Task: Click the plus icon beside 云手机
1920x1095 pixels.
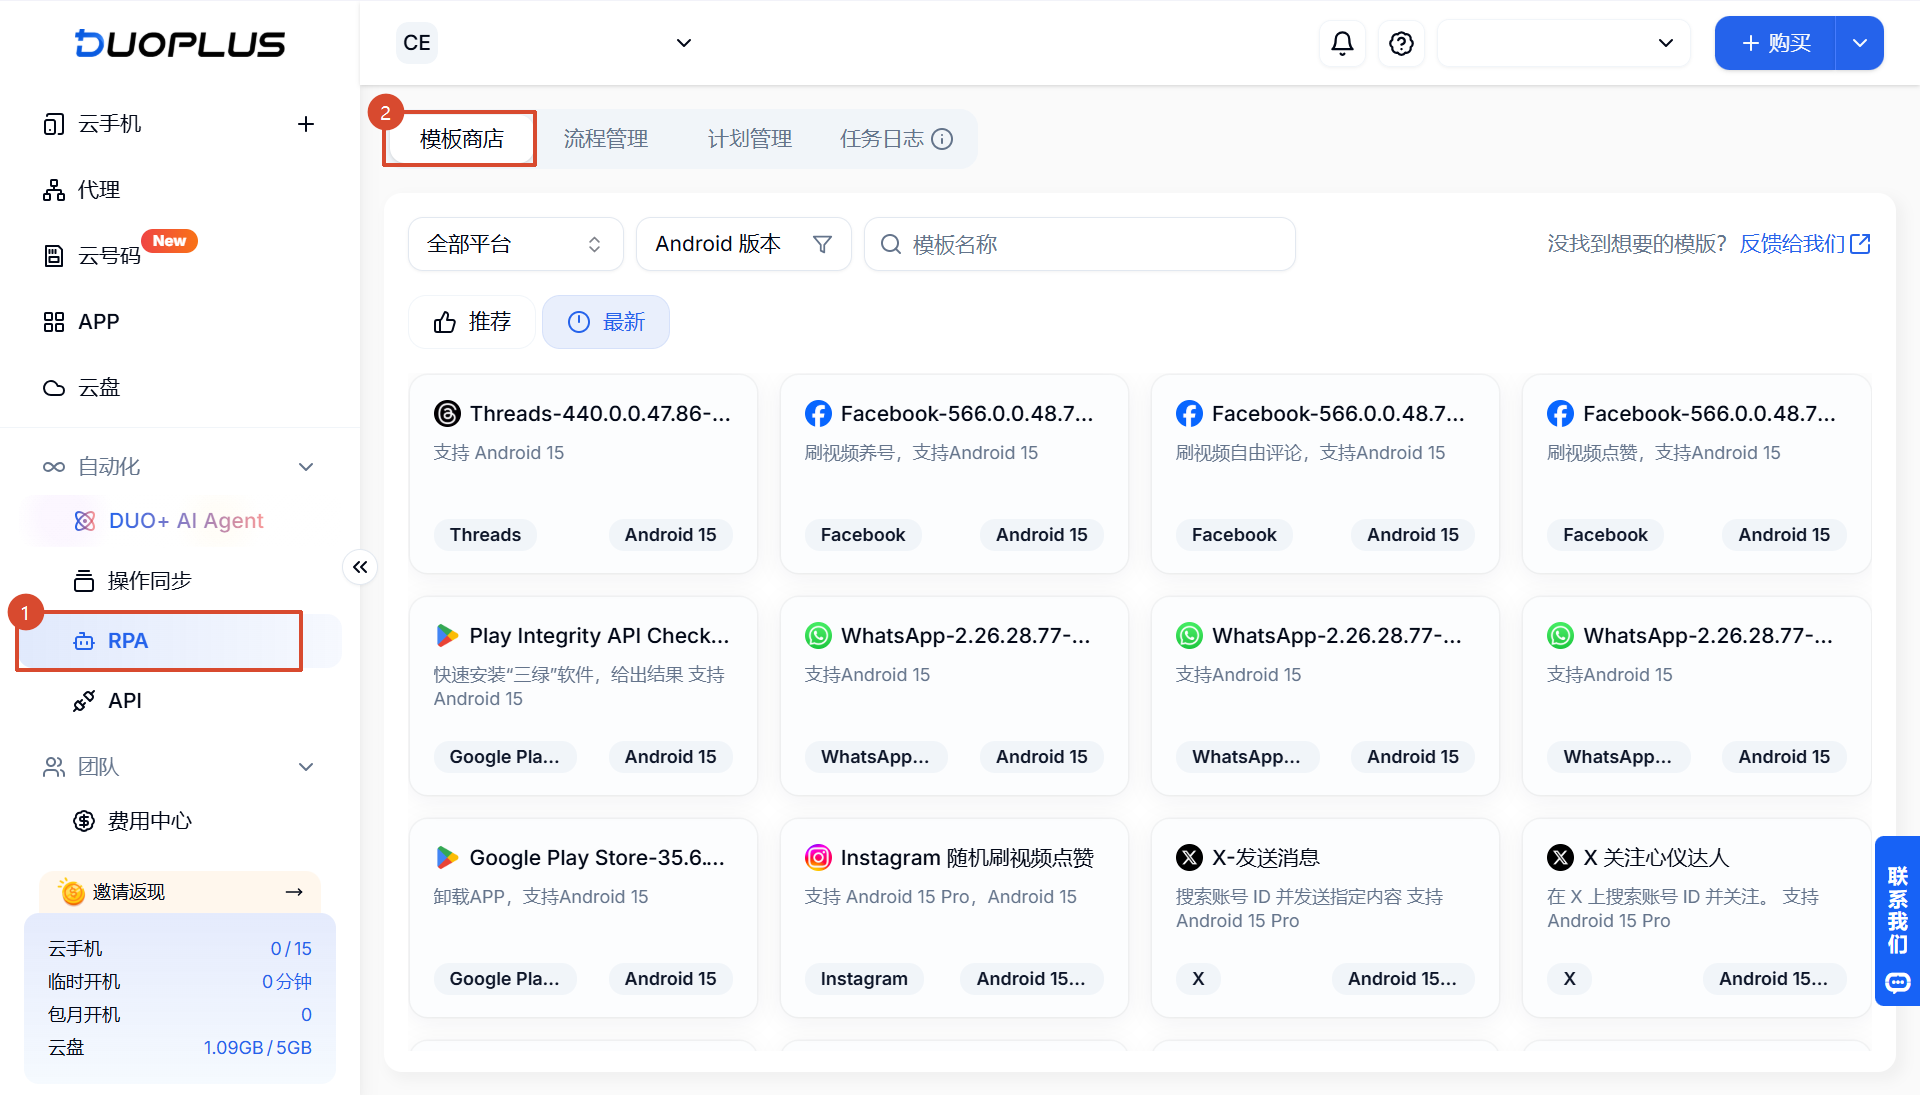Action: coord(306,124)
